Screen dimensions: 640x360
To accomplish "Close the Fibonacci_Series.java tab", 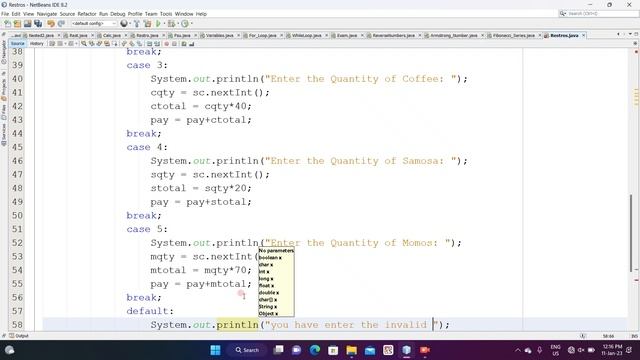I will pyautogui.click(x=540, y=36).
